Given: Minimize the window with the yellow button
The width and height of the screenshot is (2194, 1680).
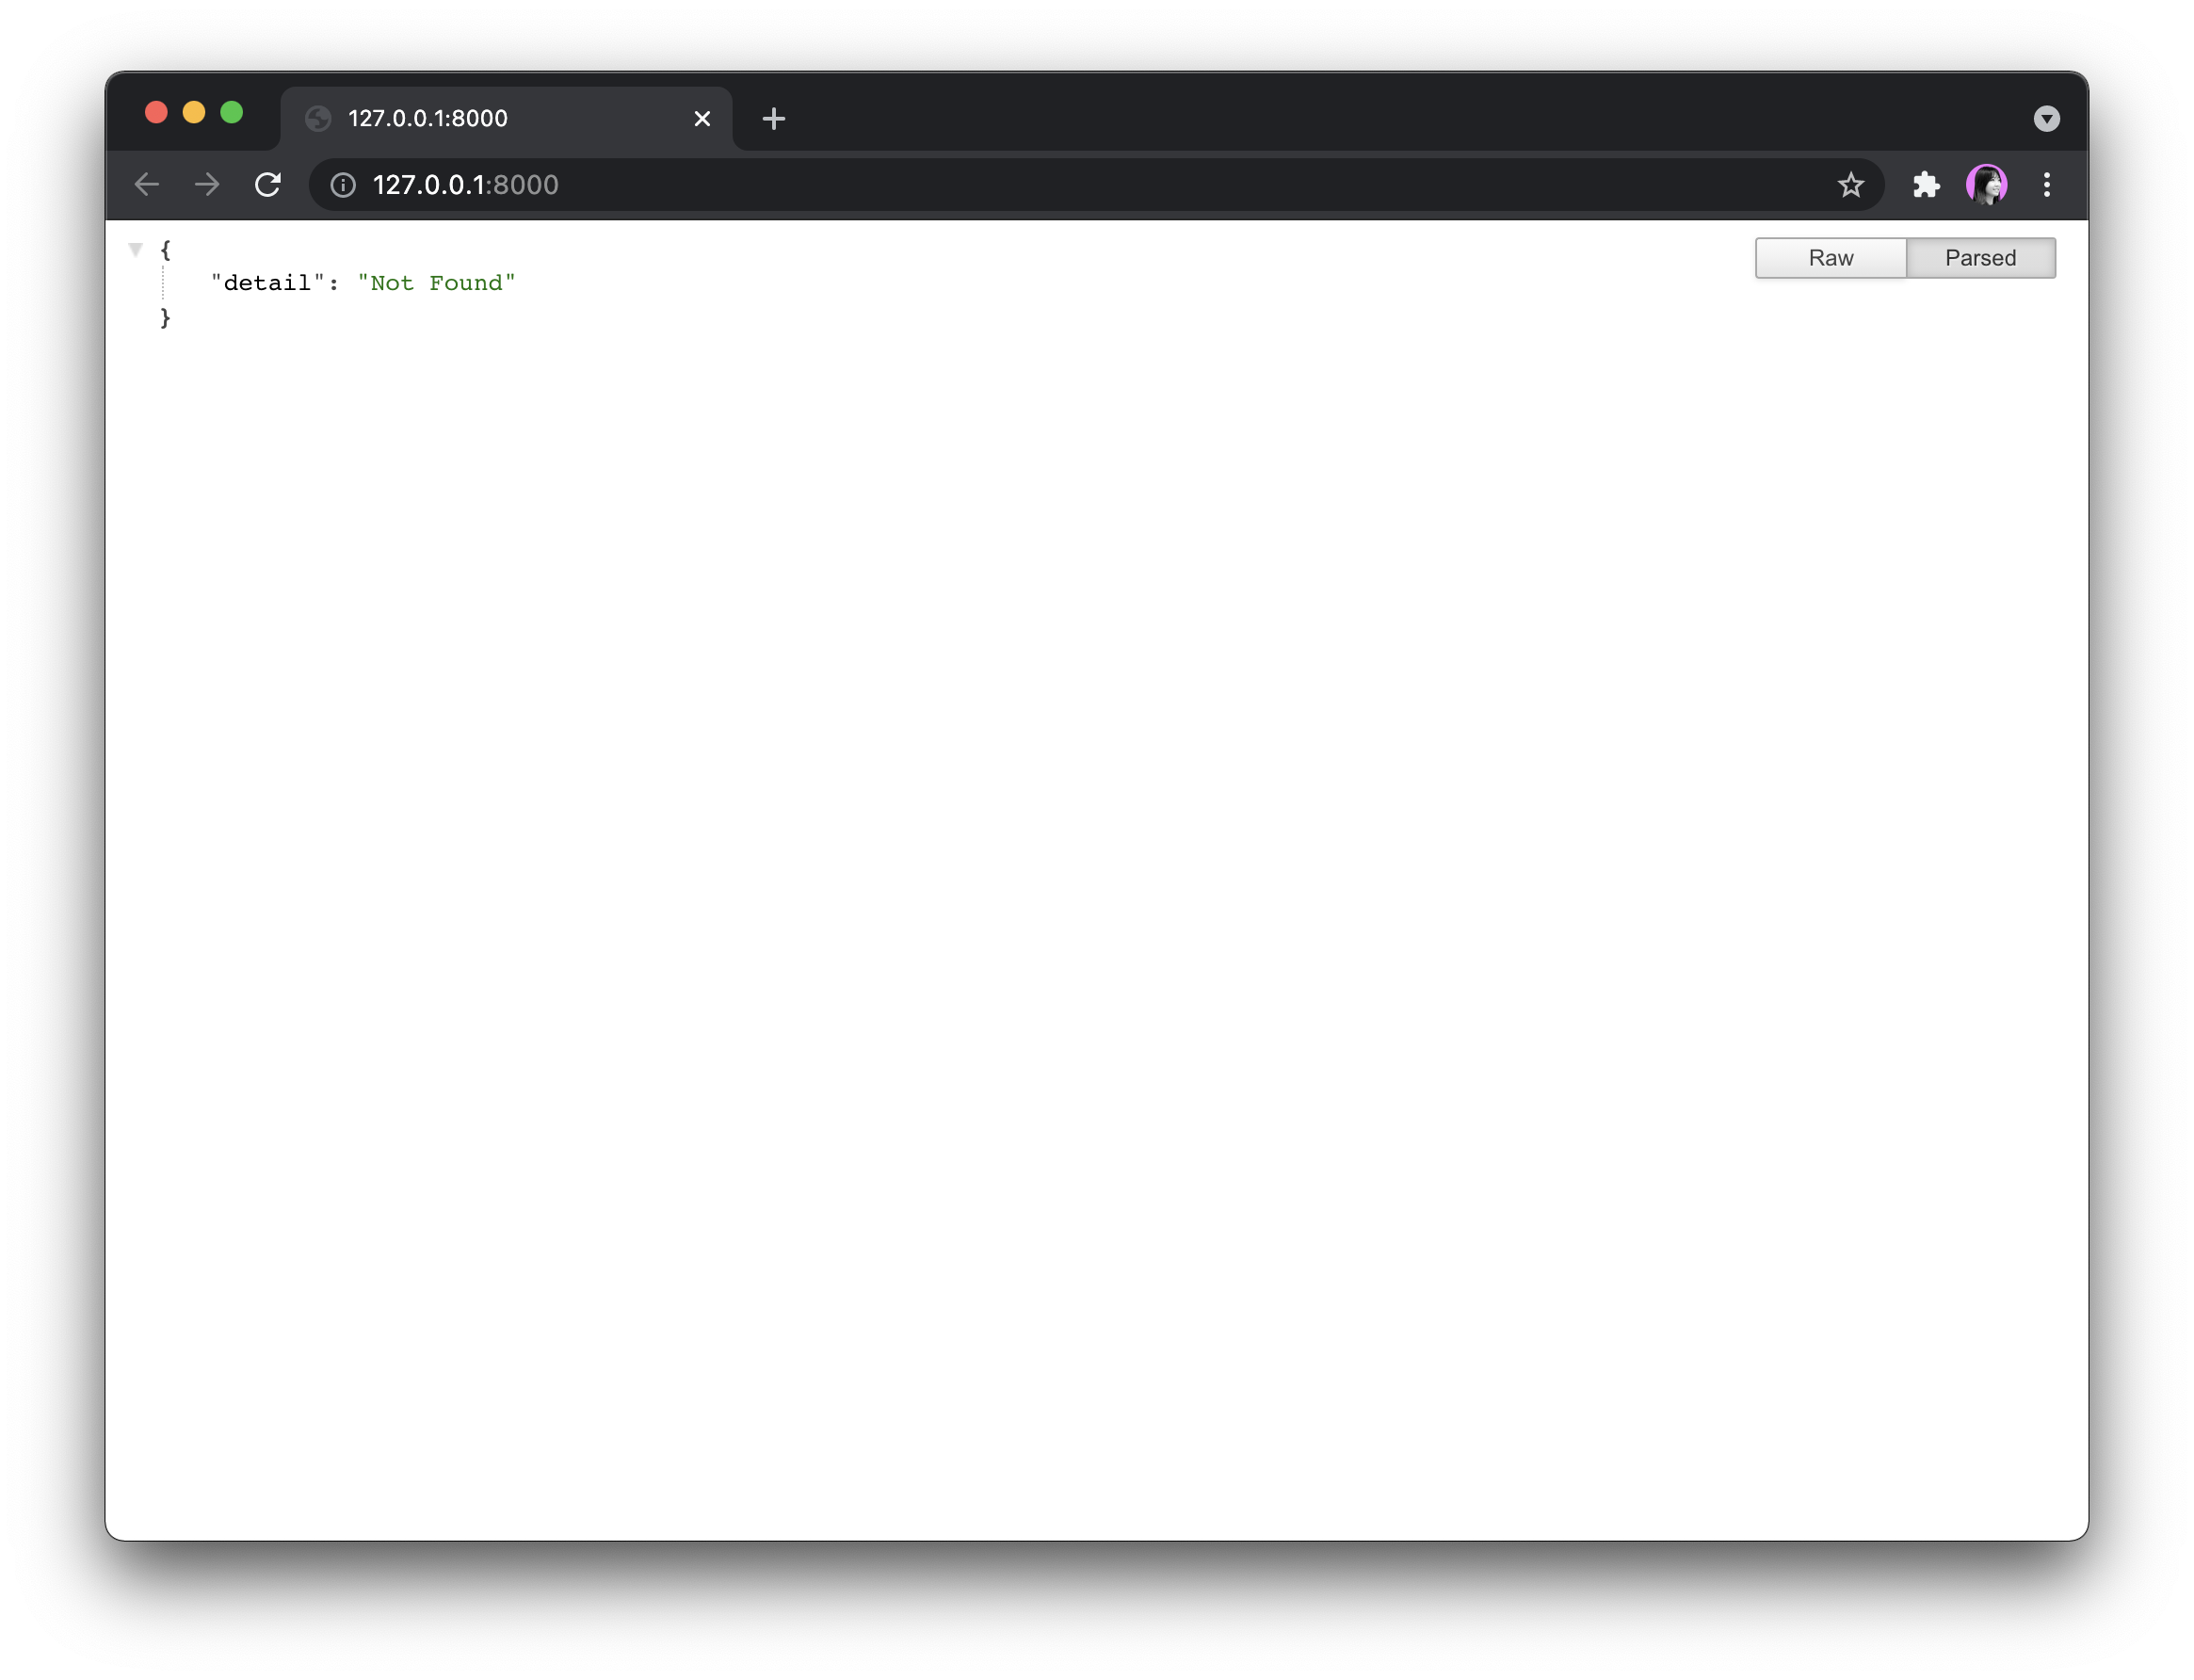Looking at the screenshot, I should point(194,112).
